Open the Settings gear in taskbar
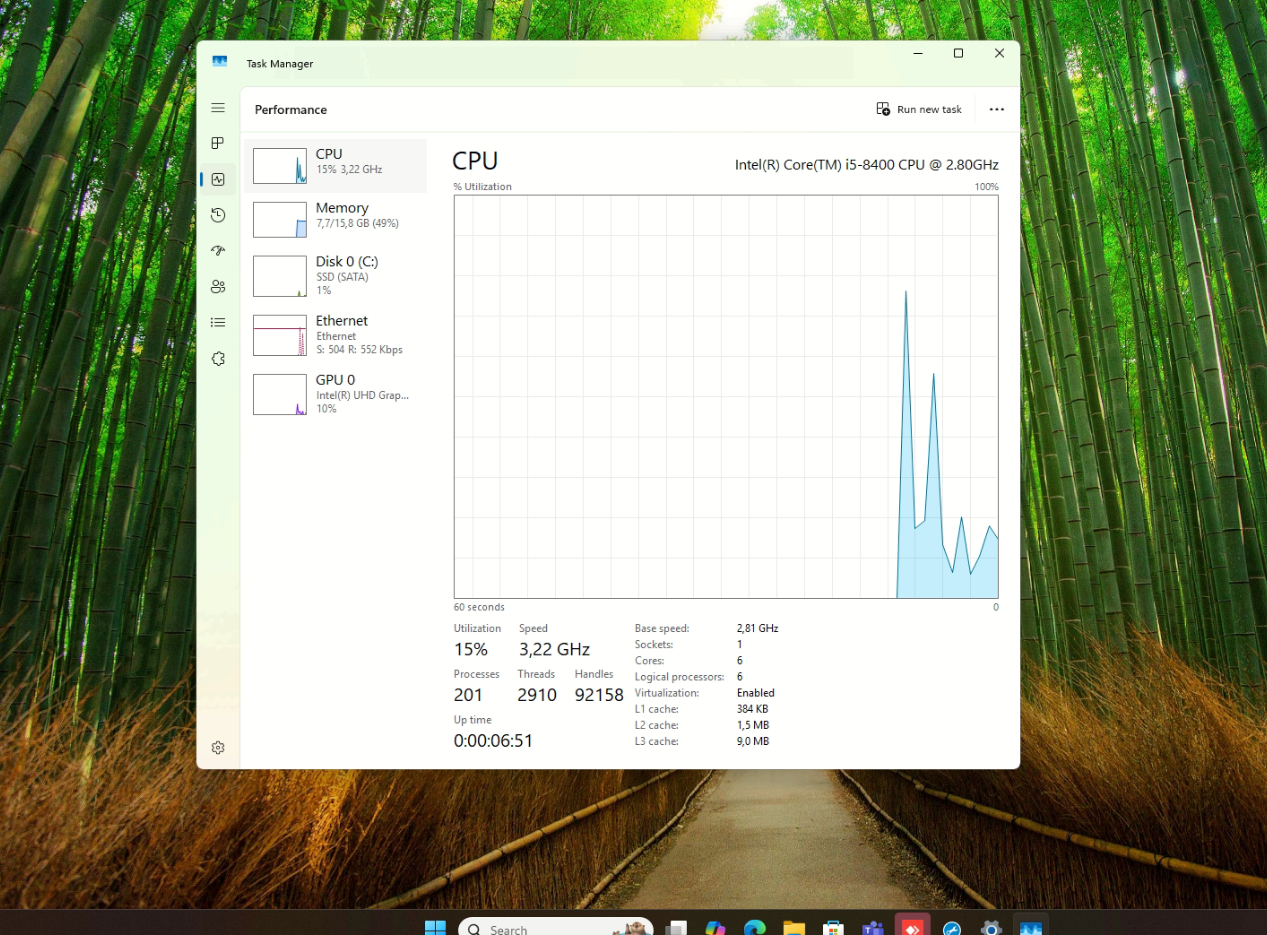 point(991,928)
